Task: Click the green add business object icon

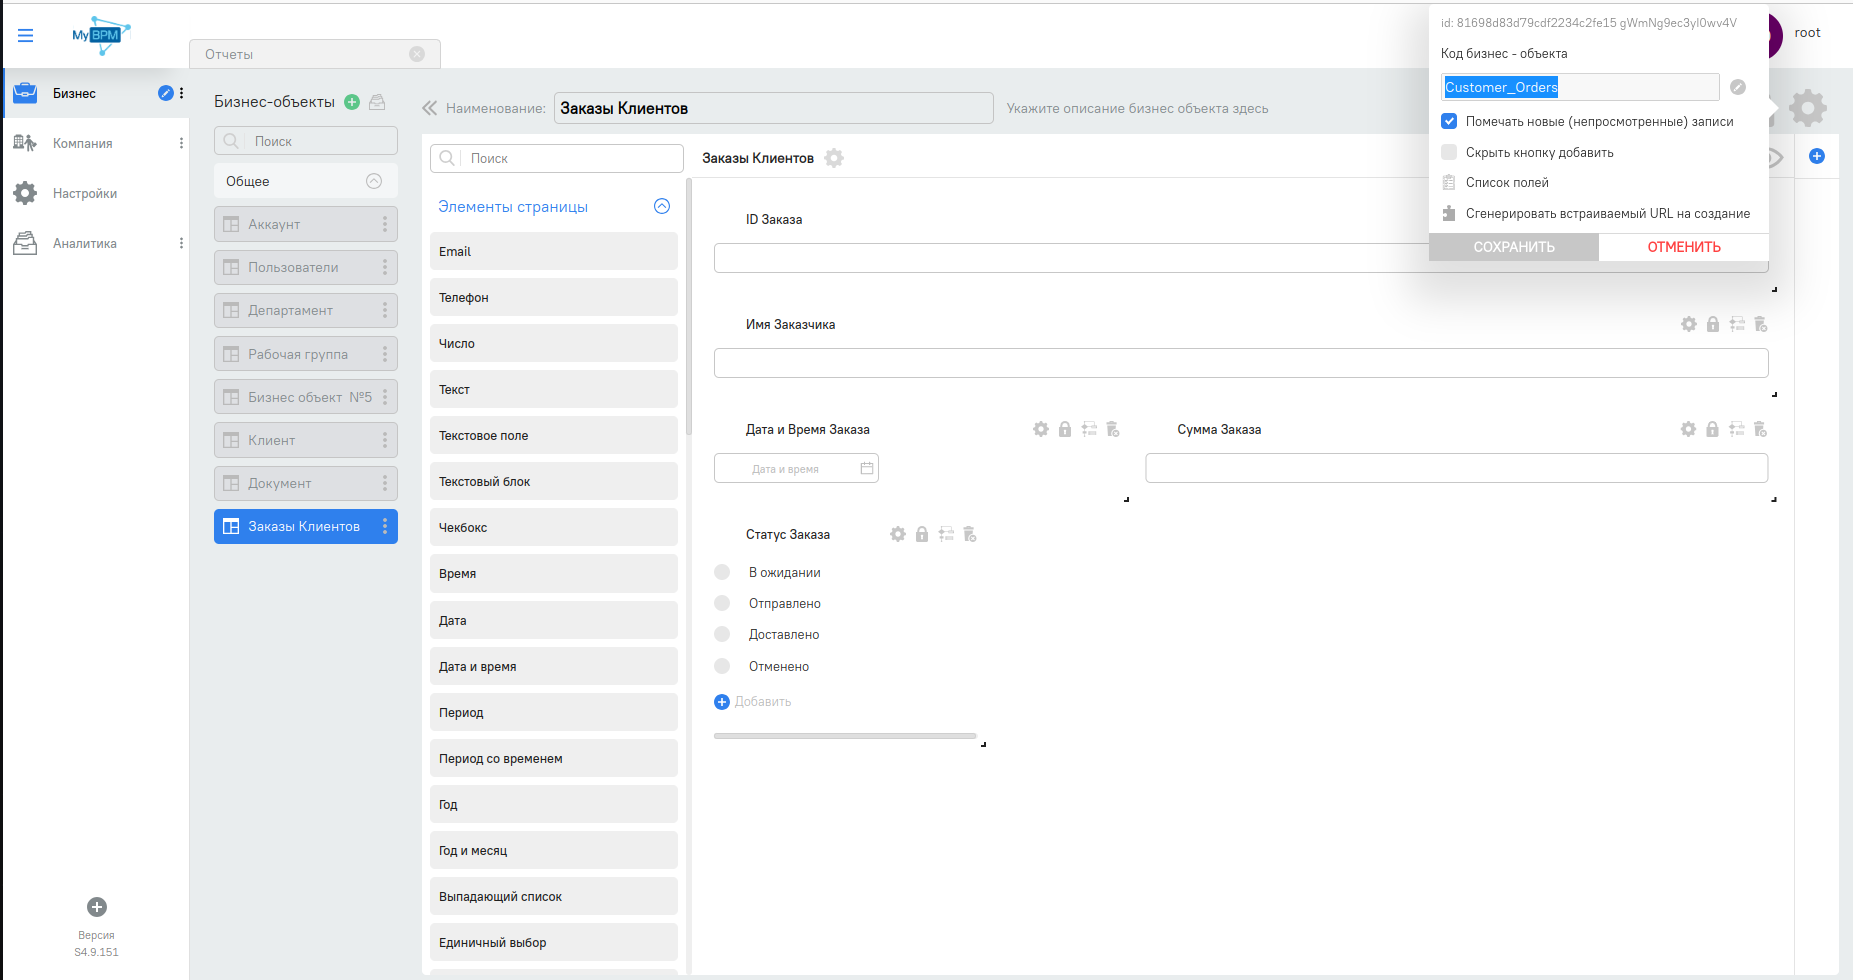Action: tap(352, 102)
